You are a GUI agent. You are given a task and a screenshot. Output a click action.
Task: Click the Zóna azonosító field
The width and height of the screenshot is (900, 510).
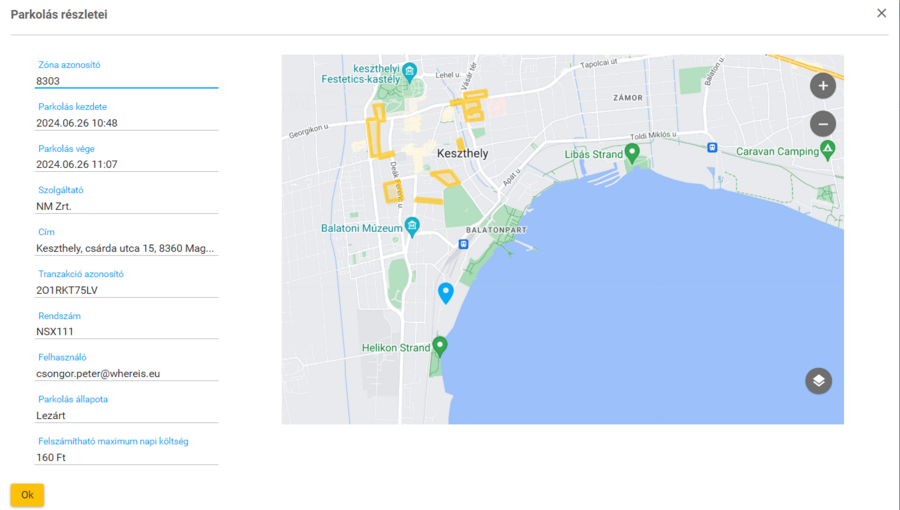point(126,81)
